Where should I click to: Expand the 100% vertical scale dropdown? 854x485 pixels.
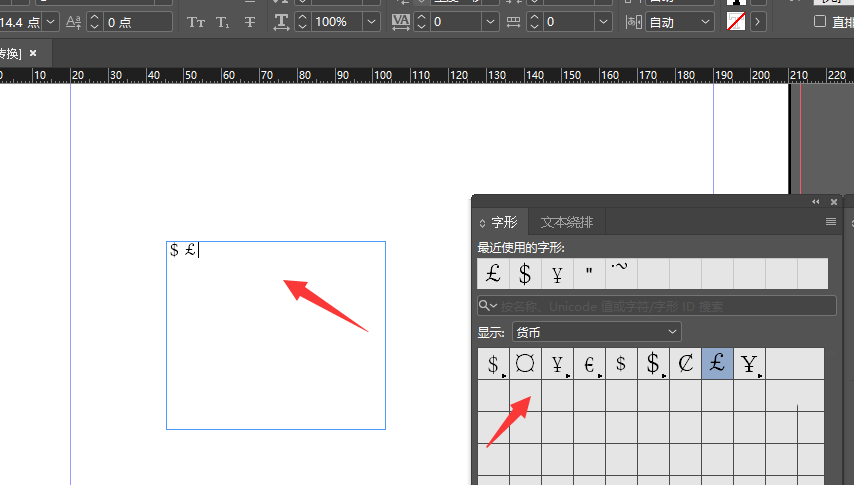point(371,21)
